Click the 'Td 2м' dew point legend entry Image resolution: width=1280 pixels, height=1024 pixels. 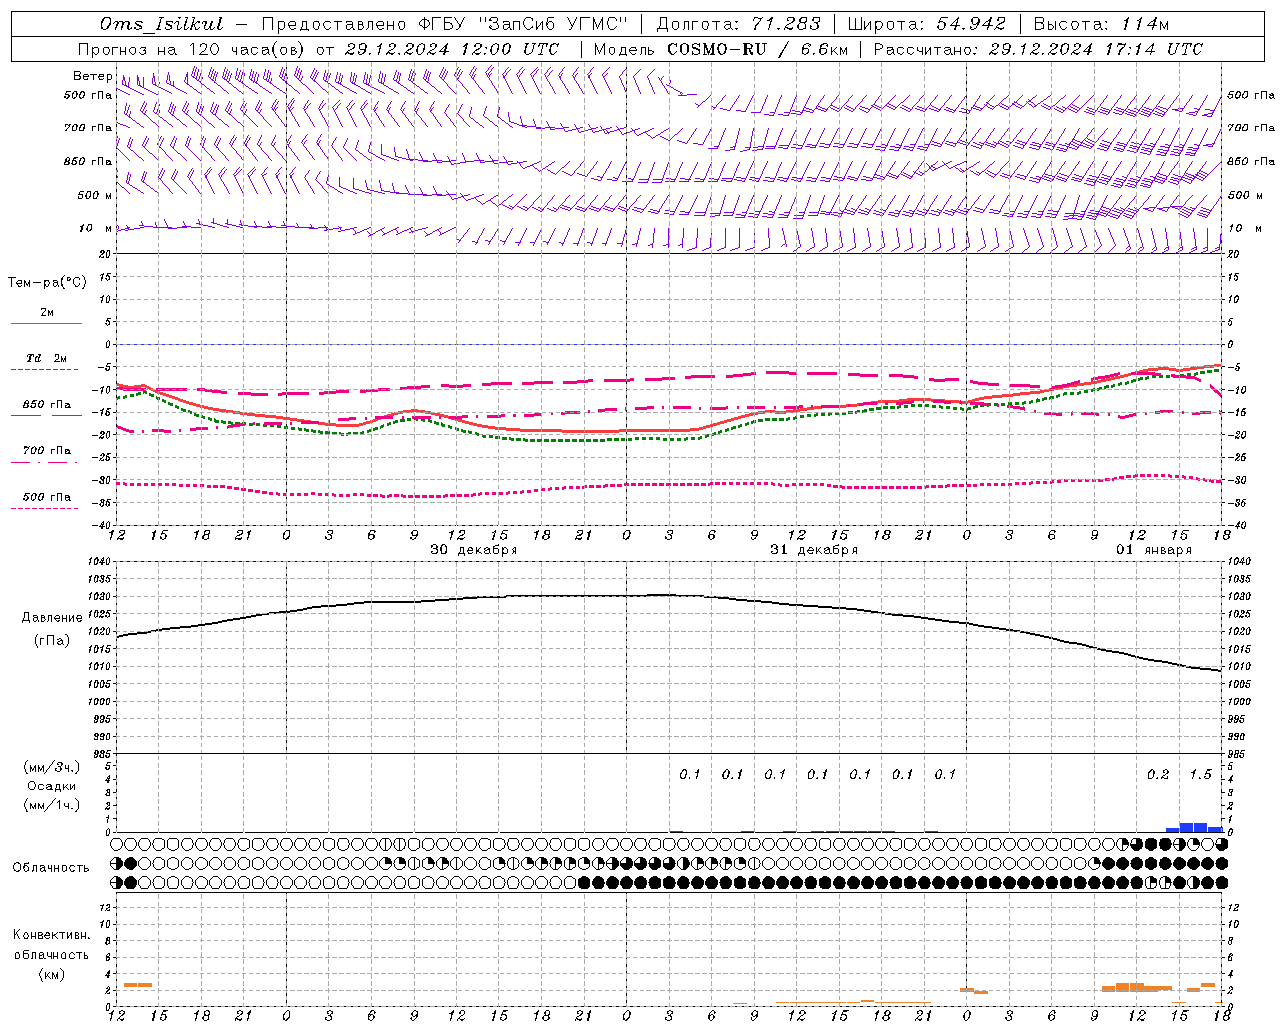point(46,358)
